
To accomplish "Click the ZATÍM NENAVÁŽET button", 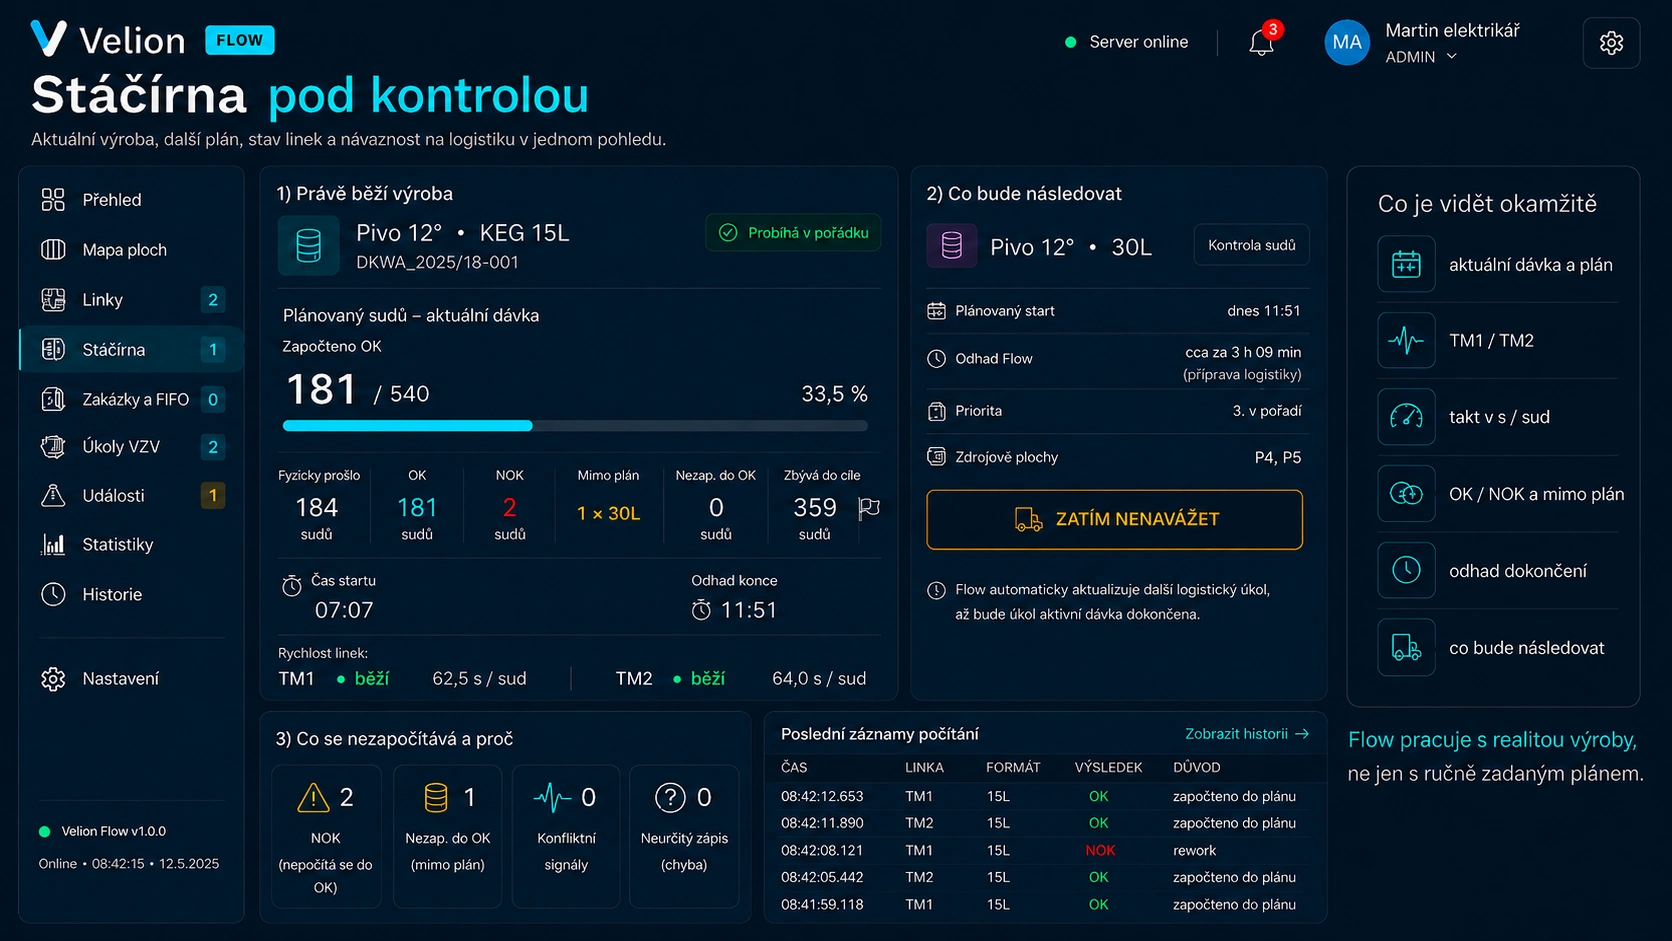I will [1114, 519].
